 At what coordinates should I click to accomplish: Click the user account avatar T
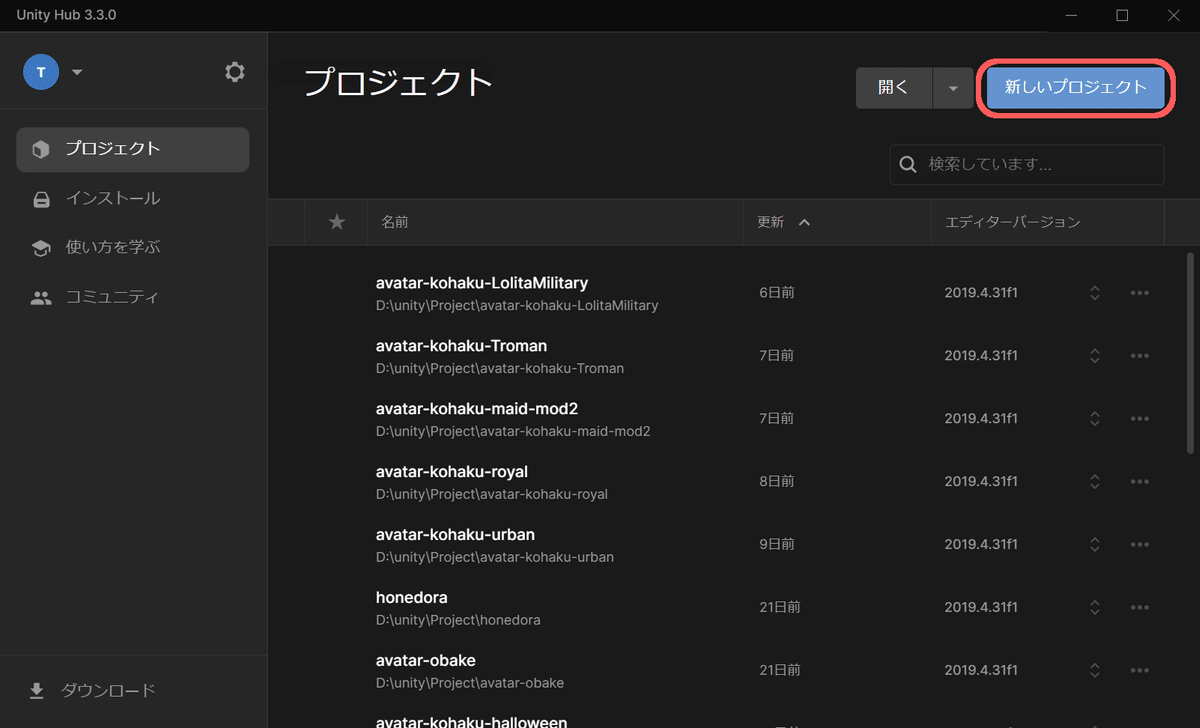41,72
